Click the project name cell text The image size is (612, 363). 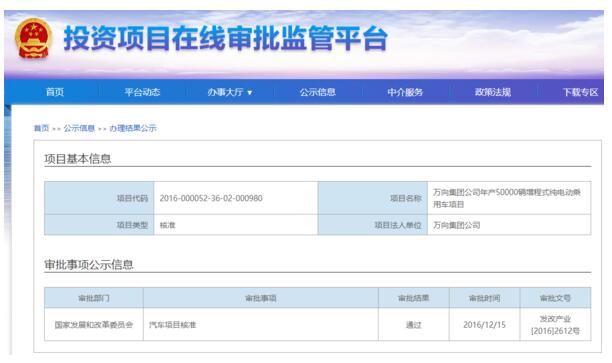pyautogui.click(x=507, y=198)
